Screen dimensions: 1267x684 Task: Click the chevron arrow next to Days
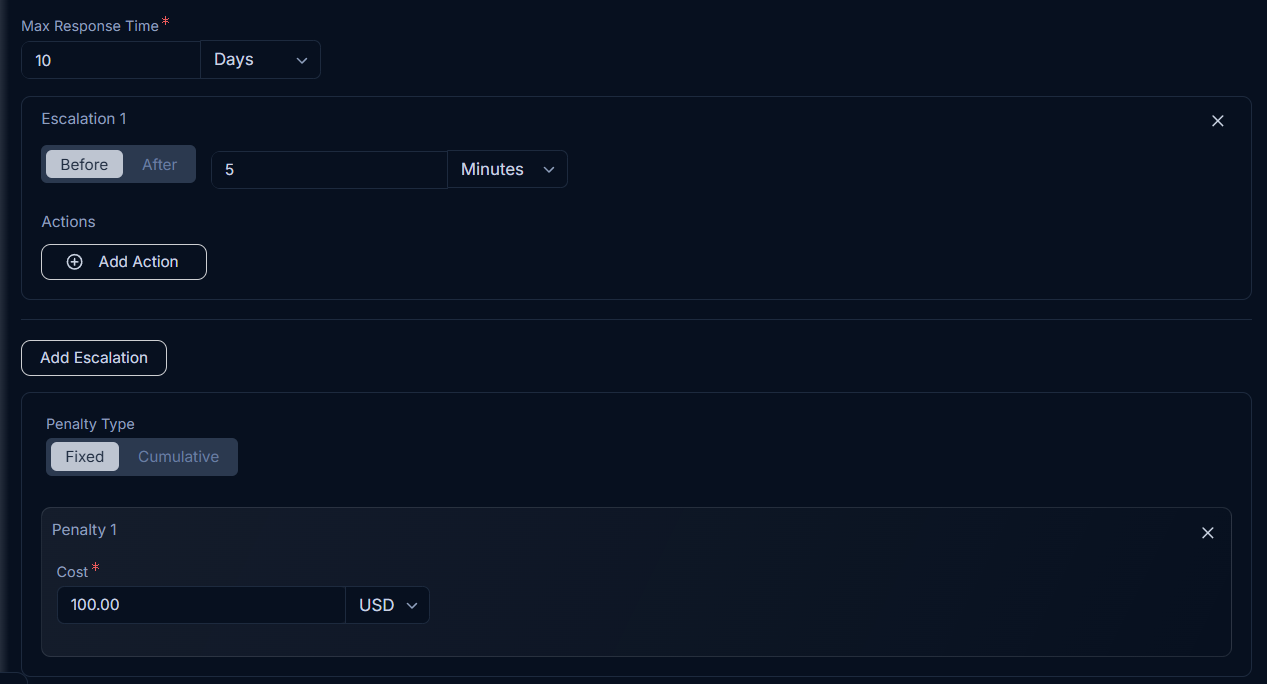point(302,61)
